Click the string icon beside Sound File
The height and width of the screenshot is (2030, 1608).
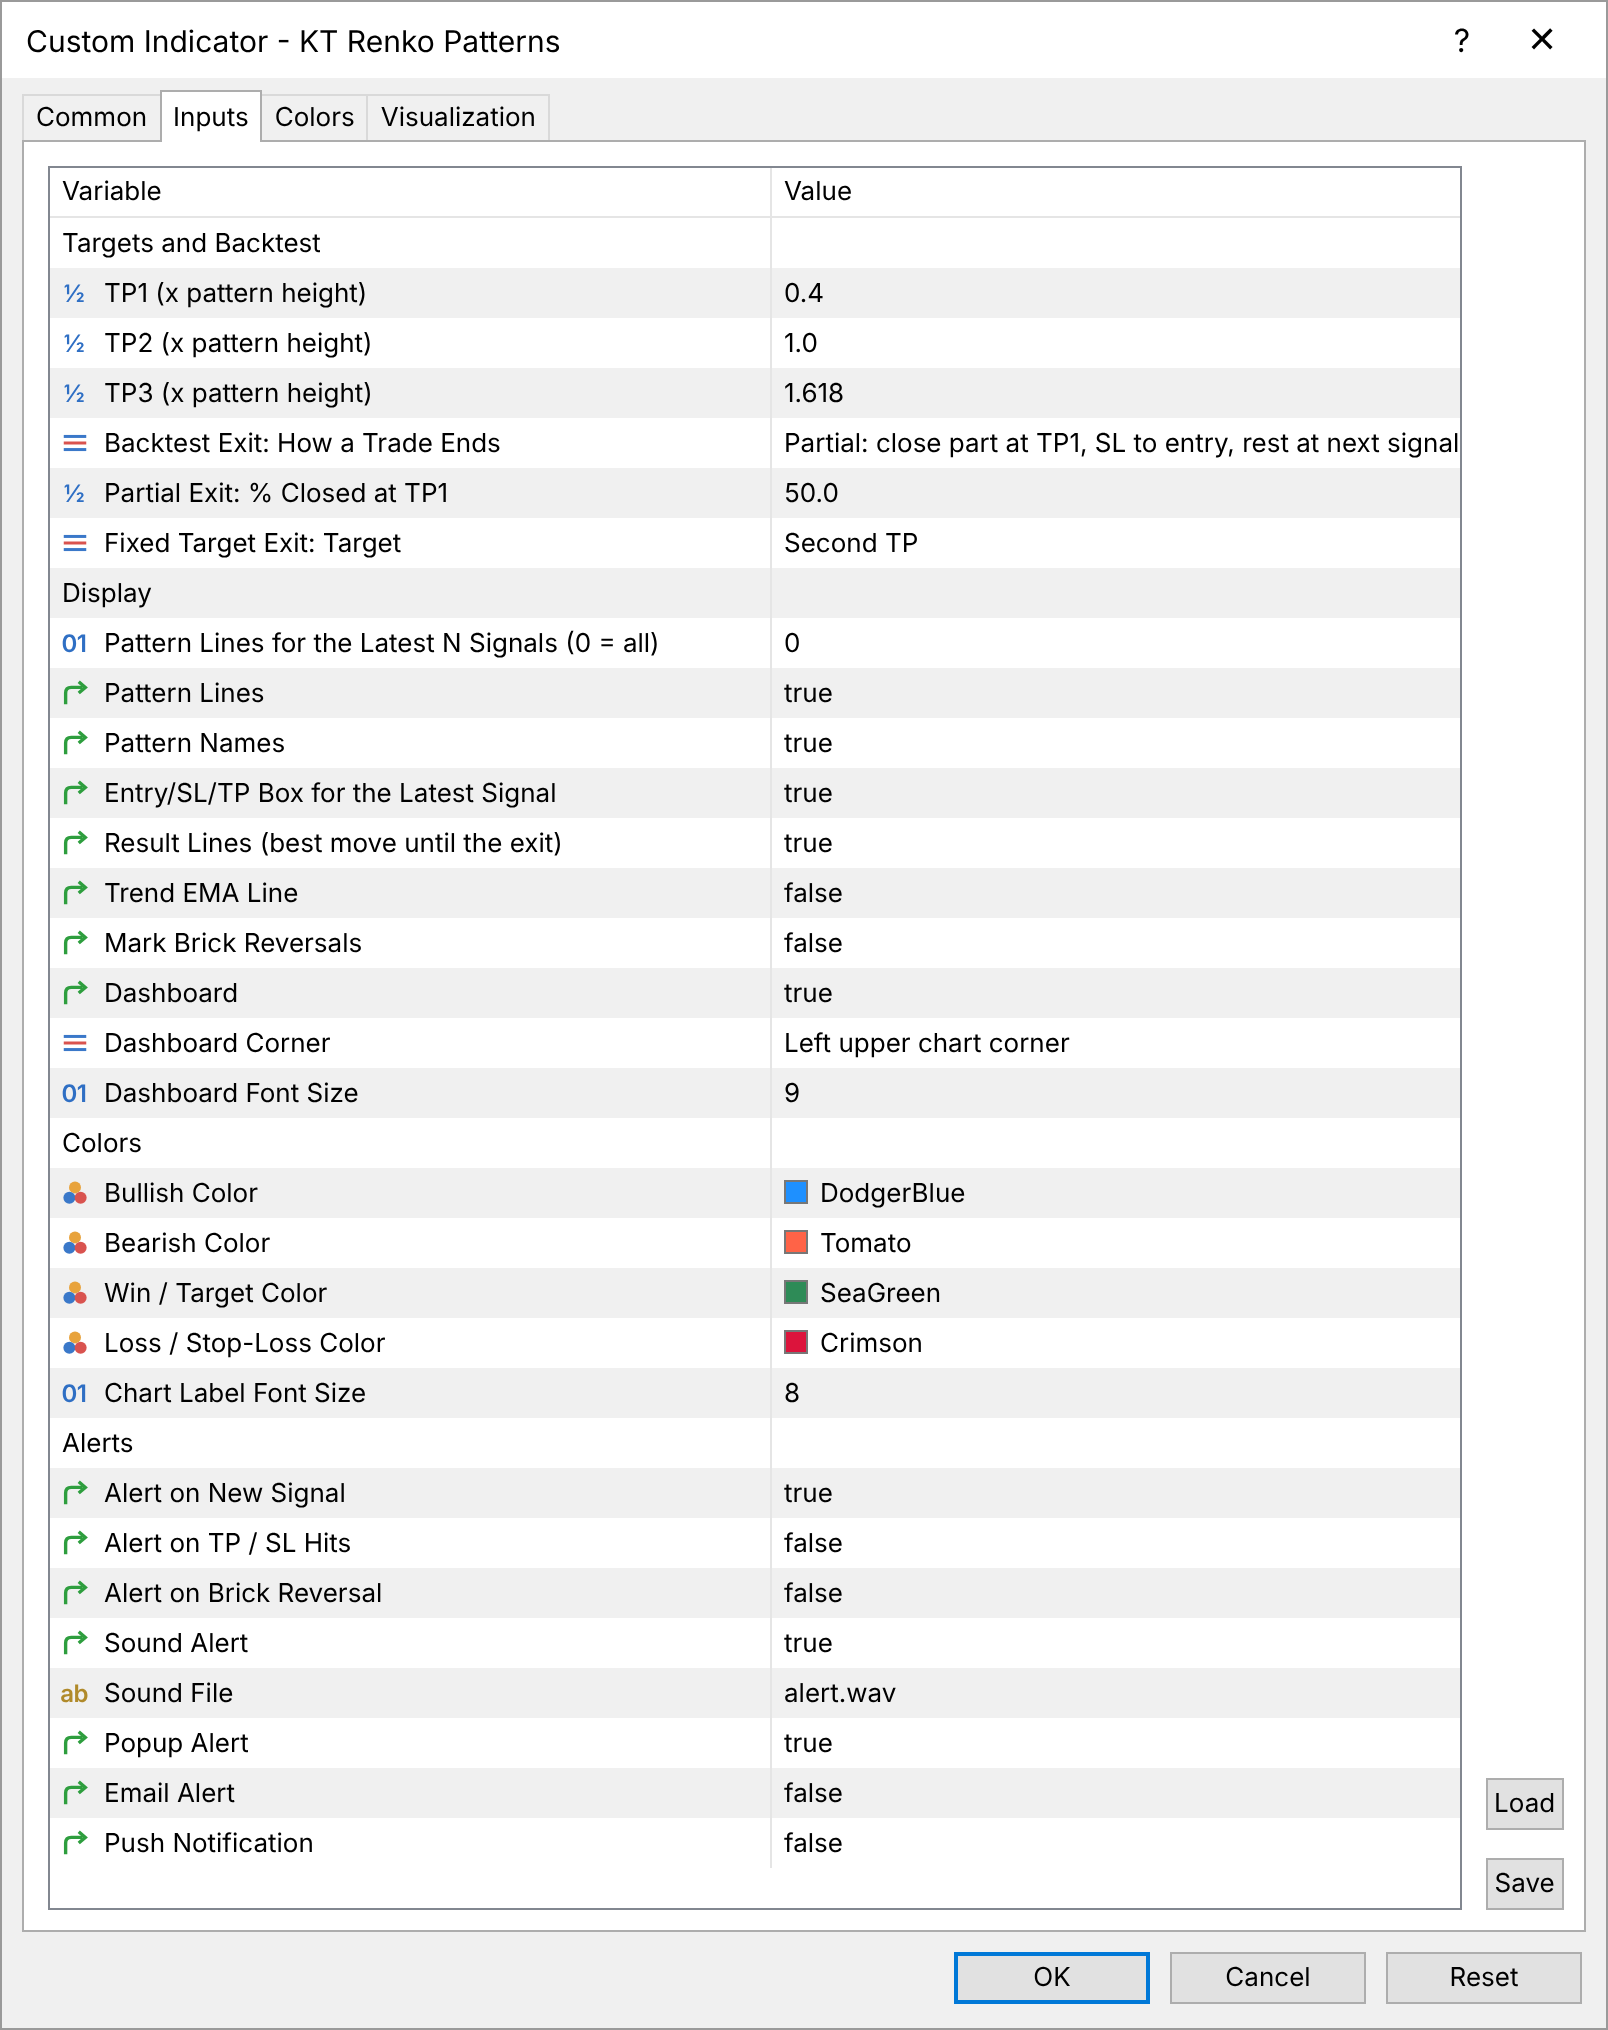(75, 1693)
